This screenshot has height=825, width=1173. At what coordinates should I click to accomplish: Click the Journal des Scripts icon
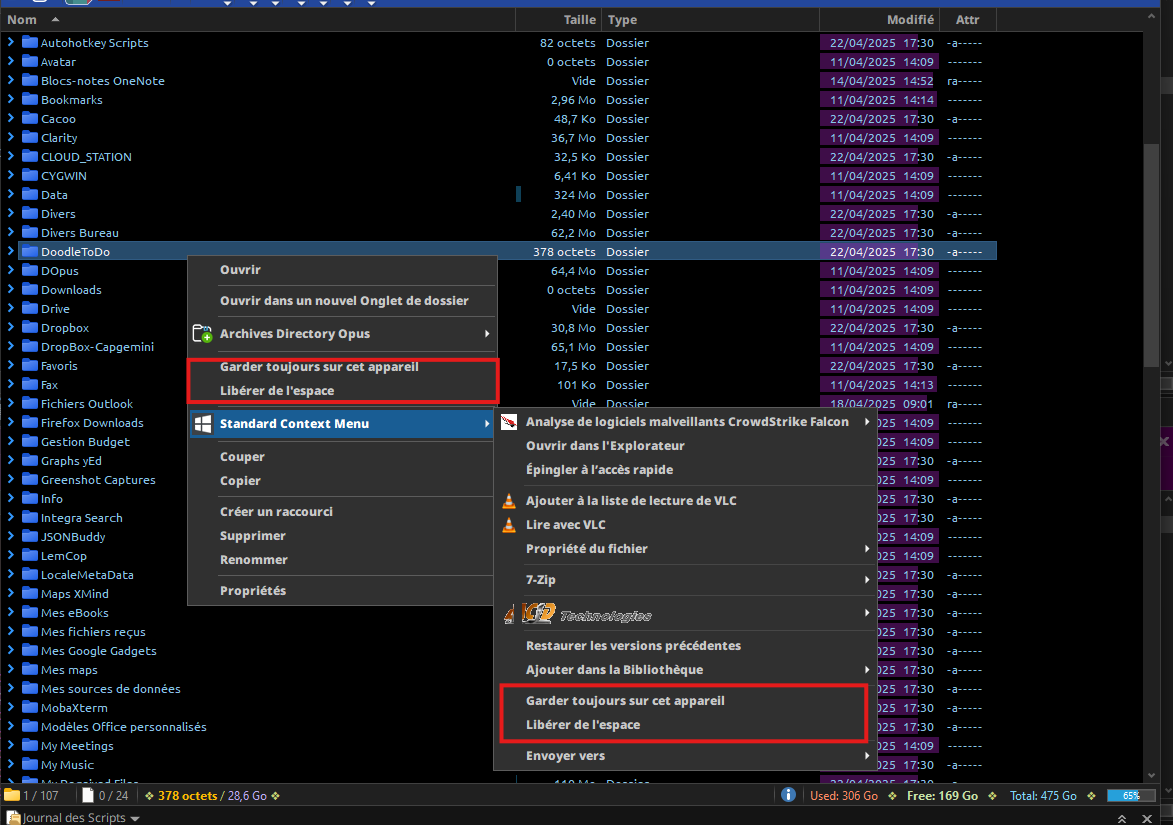[x=13, y=818]
